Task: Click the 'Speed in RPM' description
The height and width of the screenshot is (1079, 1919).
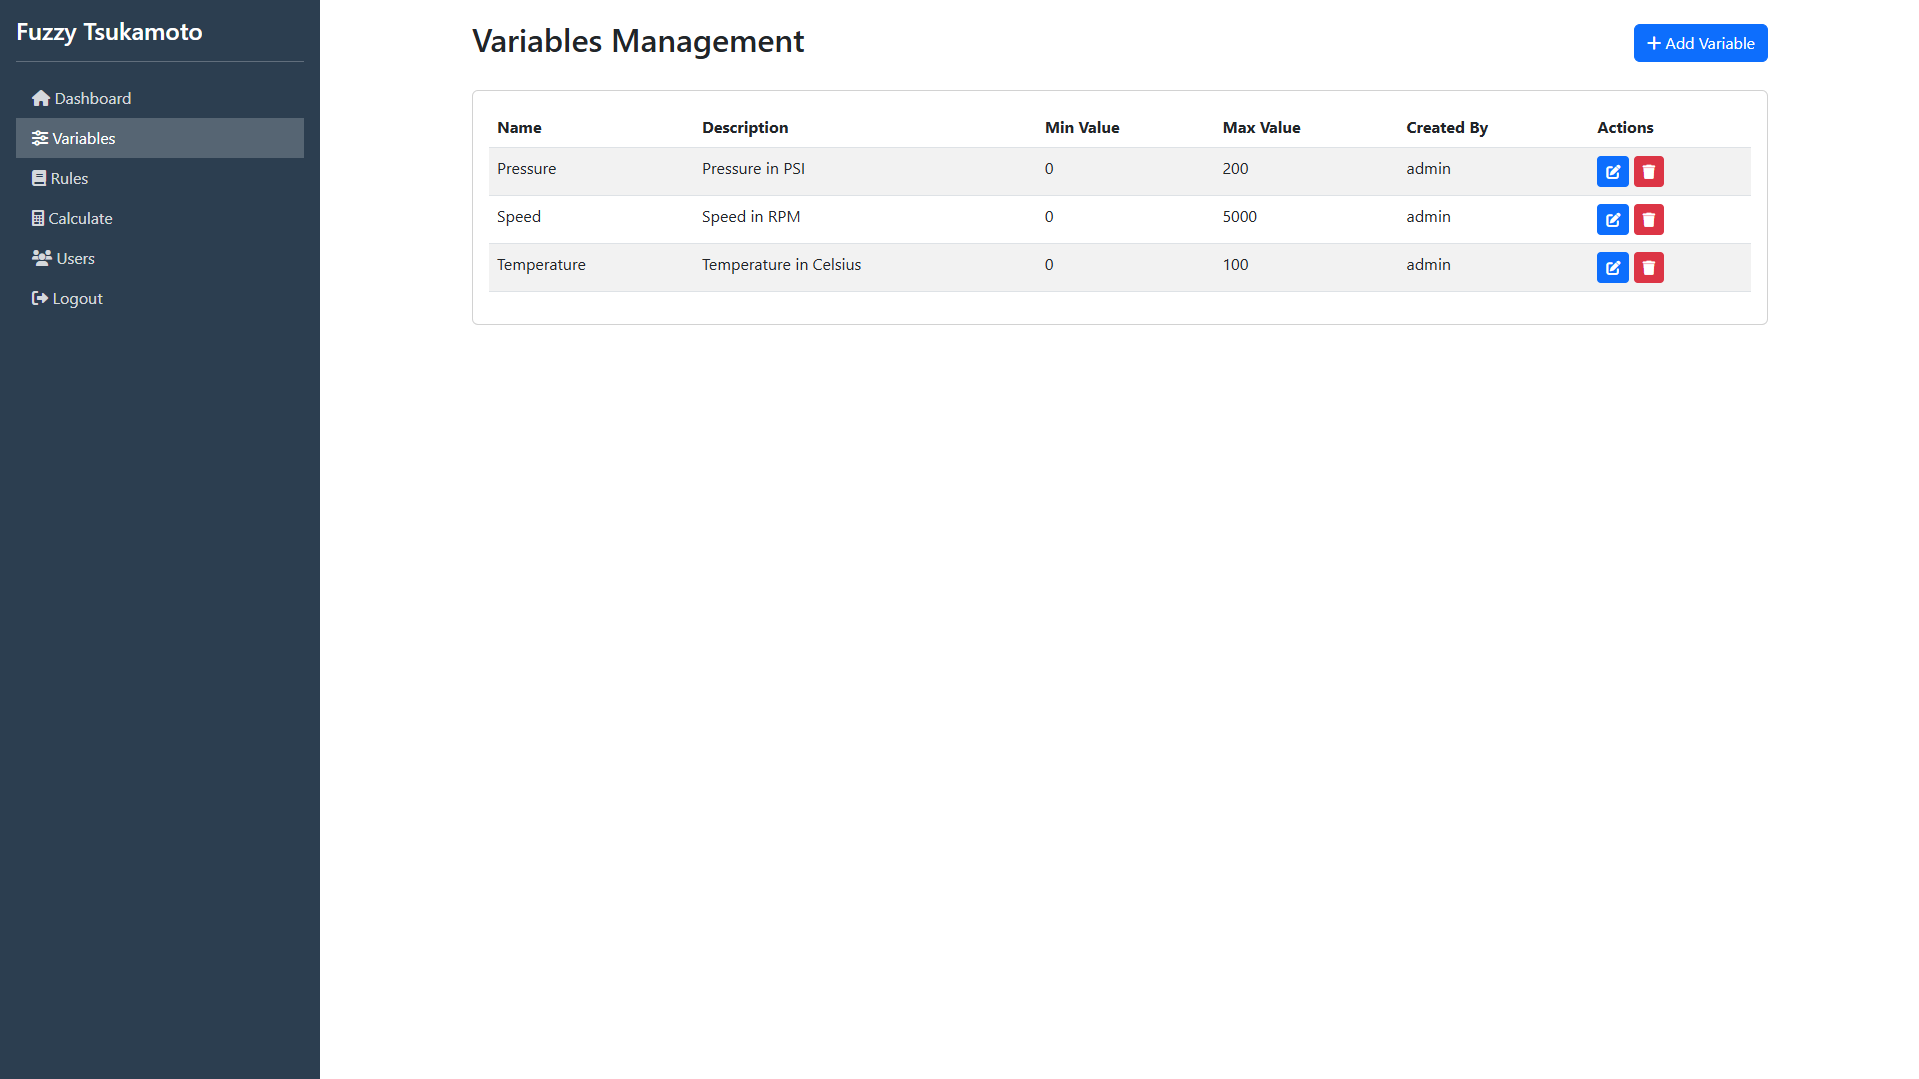Action: [x=751, y=217]
